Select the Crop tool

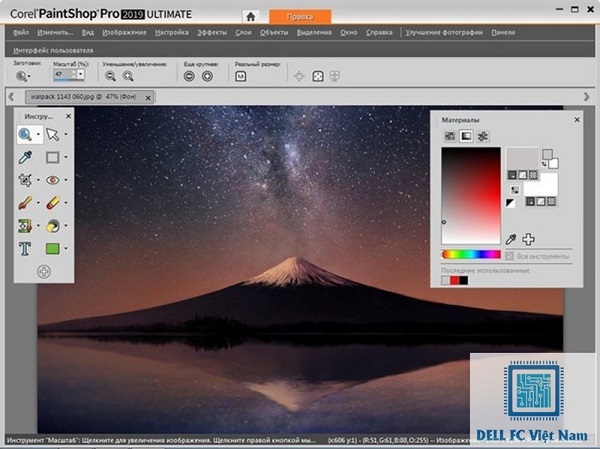25,180
